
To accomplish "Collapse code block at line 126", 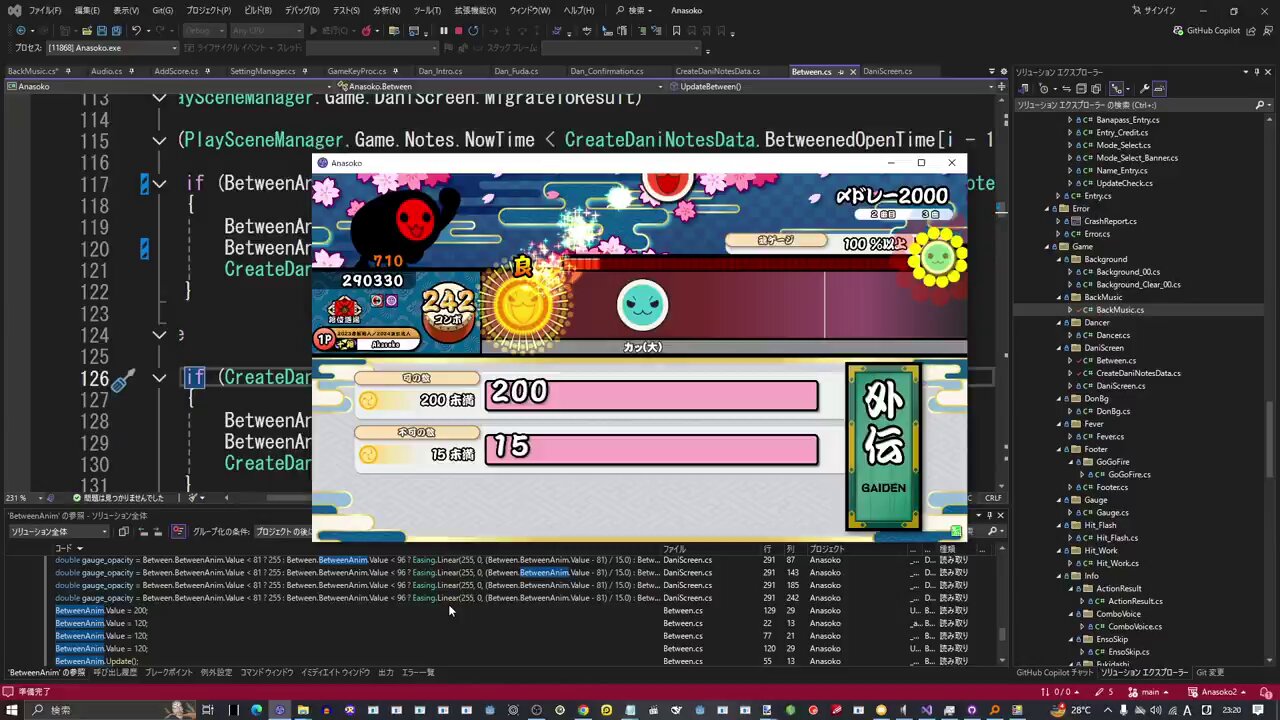I will tap(159, 378).
